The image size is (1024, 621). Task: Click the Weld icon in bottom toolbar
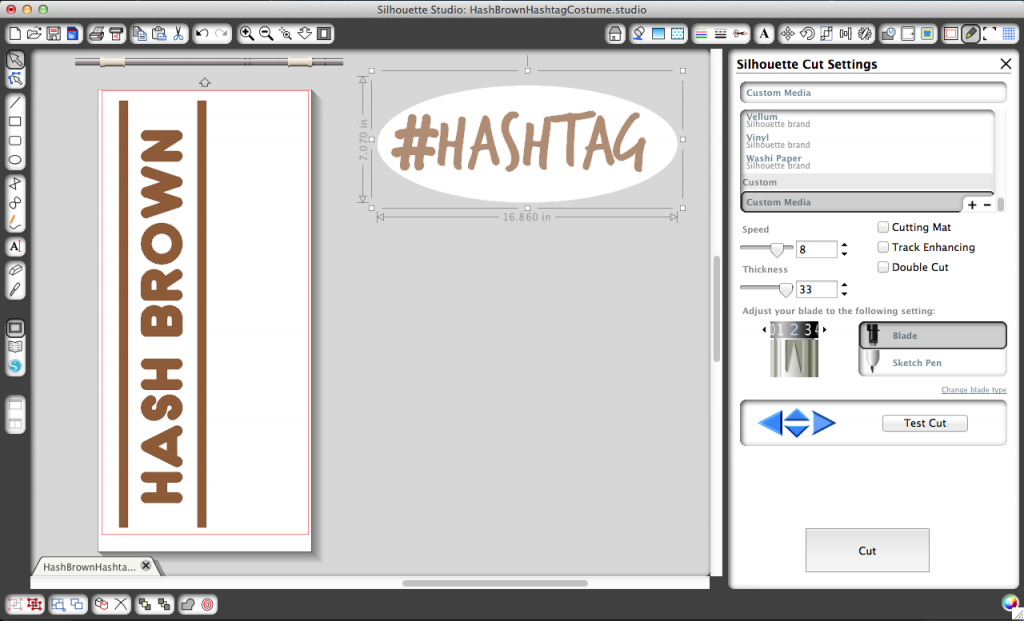click(x=187, y=605)
